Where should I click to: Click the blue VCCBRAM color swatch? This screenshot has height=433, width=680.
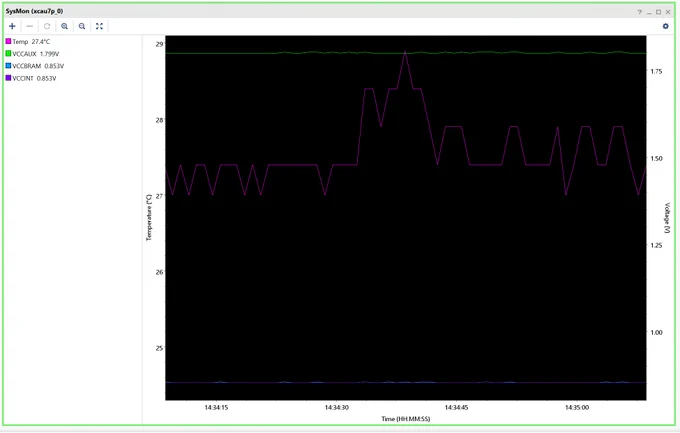coord(8,66)
